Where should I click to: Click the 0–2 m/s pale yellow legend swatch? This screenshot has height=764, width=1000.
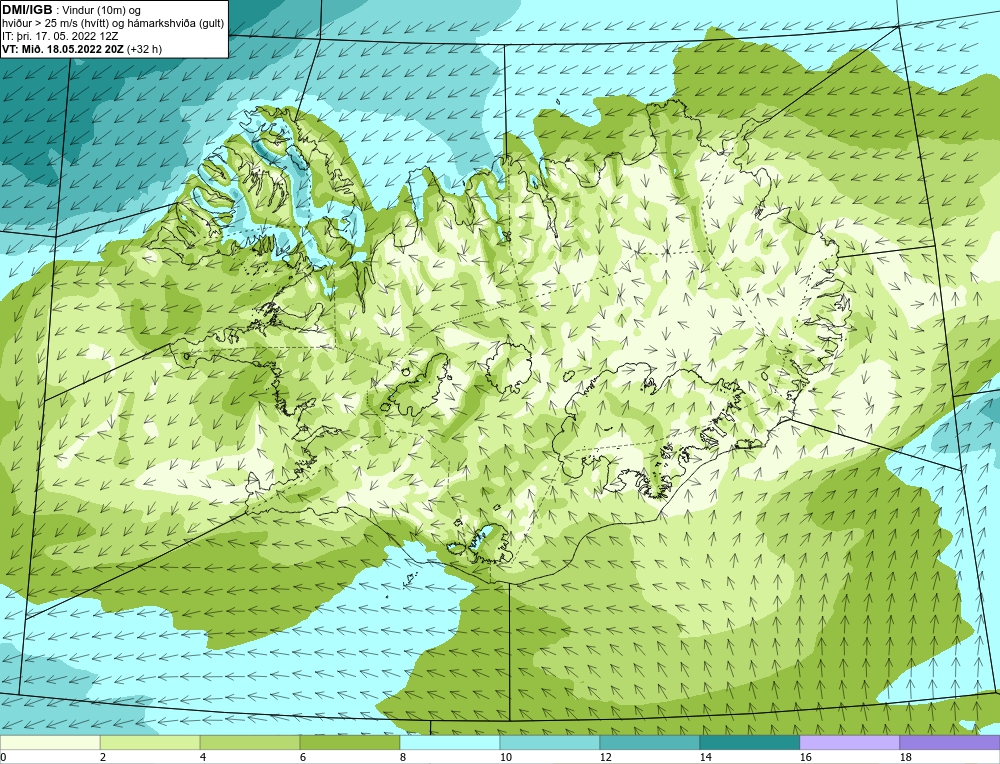pyautogui.click(x=50, y=742)
